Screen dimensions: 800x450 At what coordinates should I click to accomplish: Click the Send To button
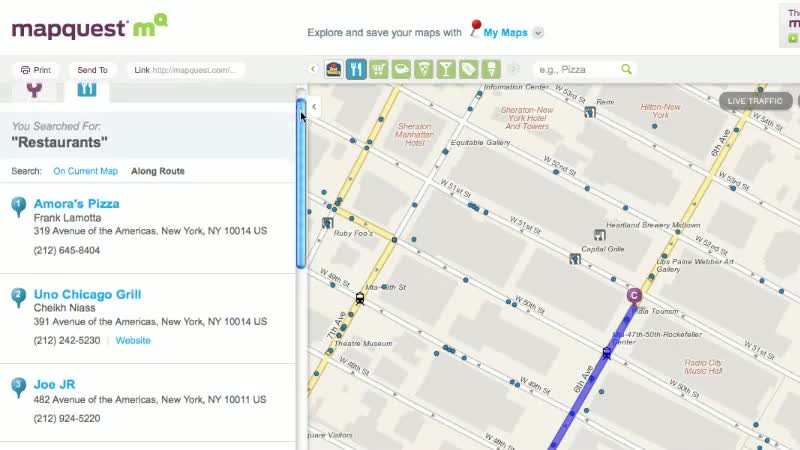pos(92,70)
